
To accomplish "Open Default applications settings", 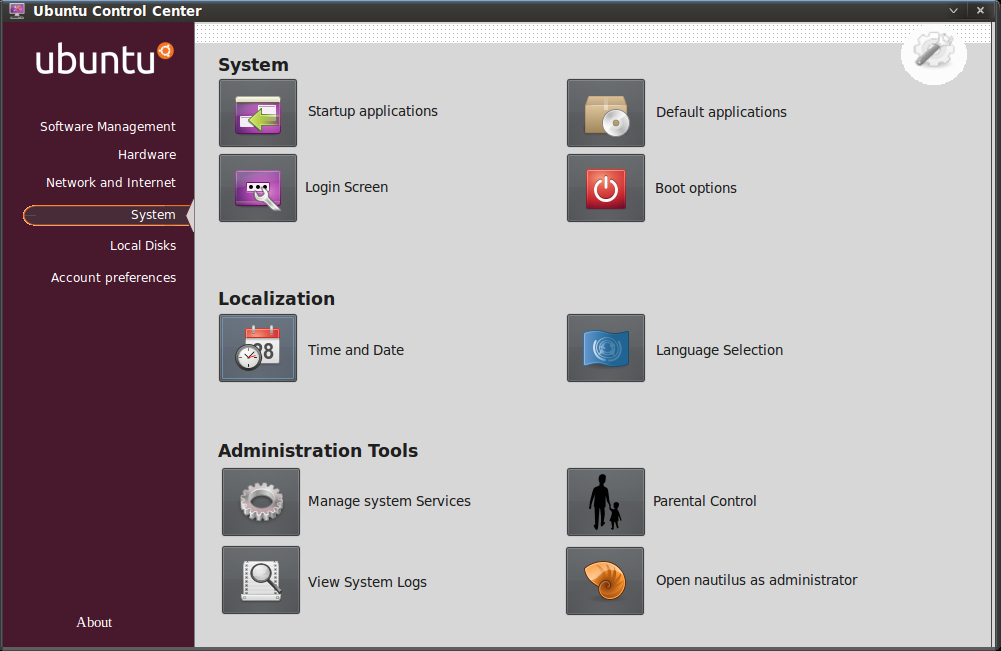I will point(605,112).
